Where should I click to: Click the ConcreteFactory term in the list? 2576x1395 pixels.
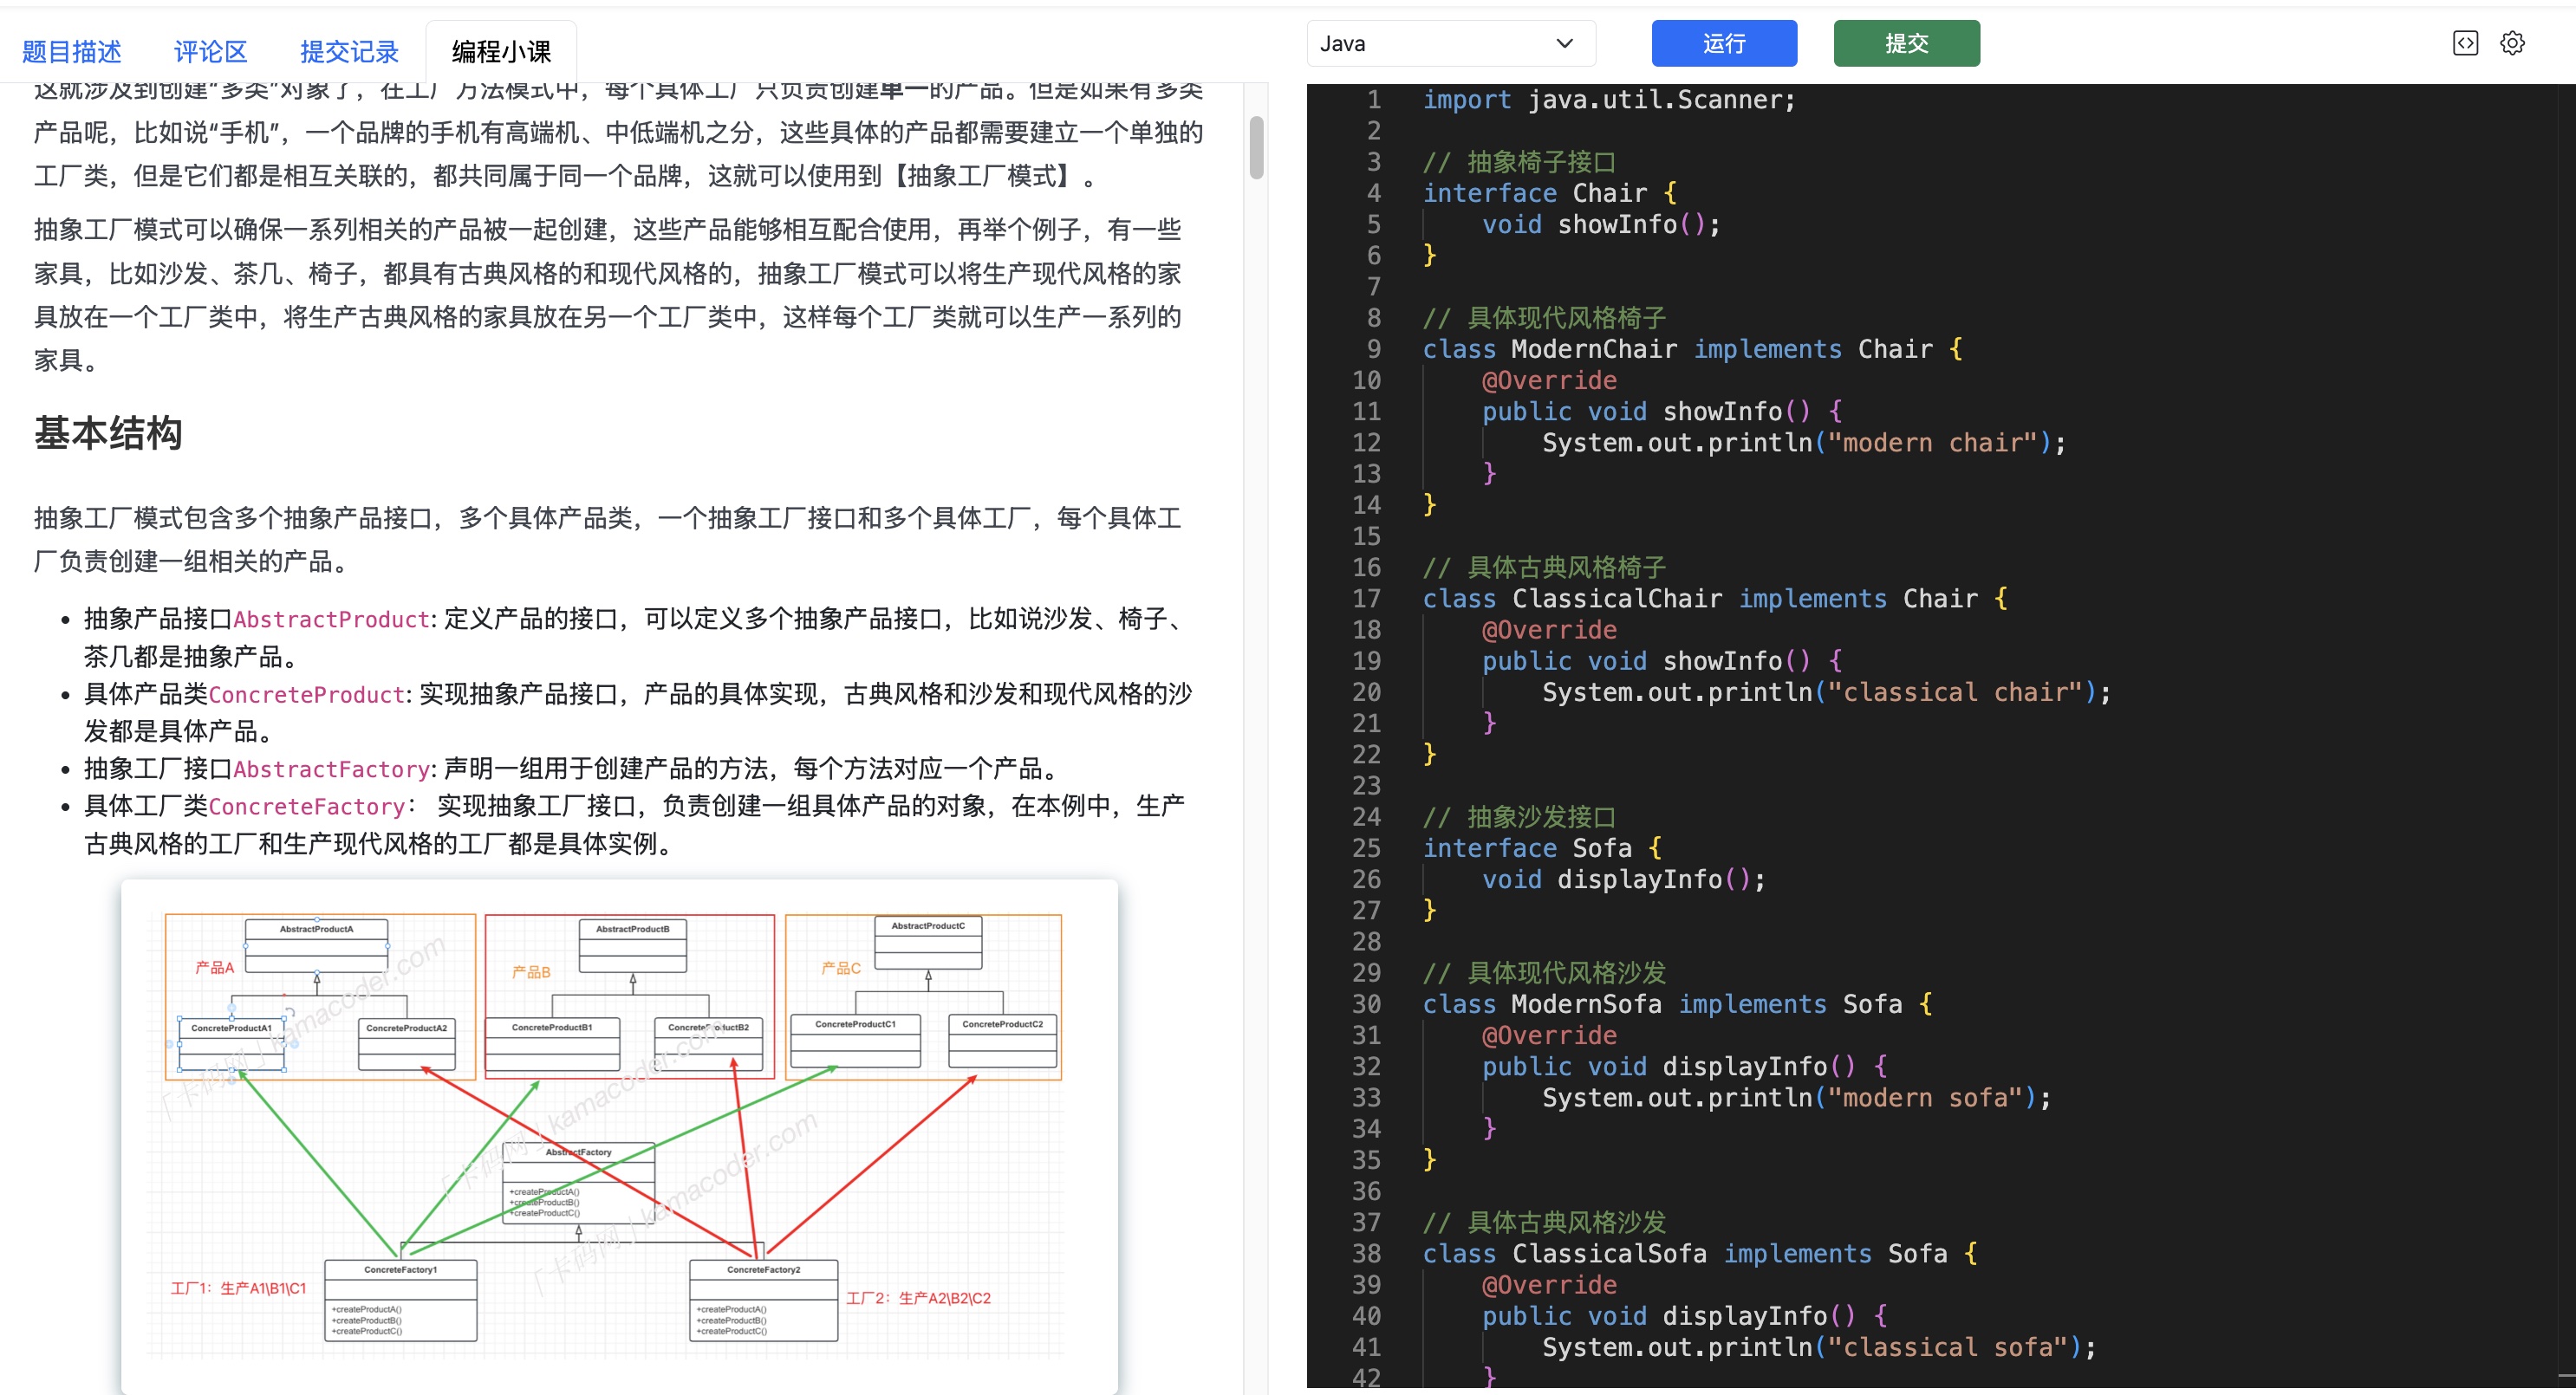pyautogui.click(x=306, y=806)
